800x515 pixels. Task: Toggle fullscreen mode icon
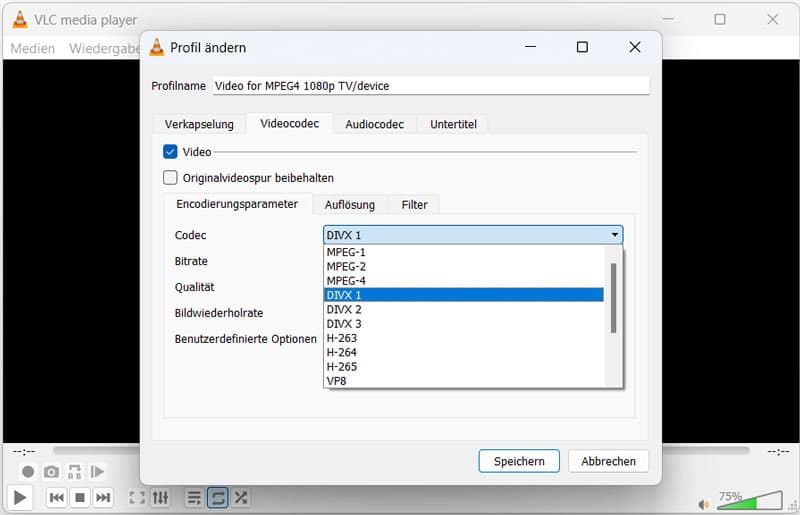[137, 497]
